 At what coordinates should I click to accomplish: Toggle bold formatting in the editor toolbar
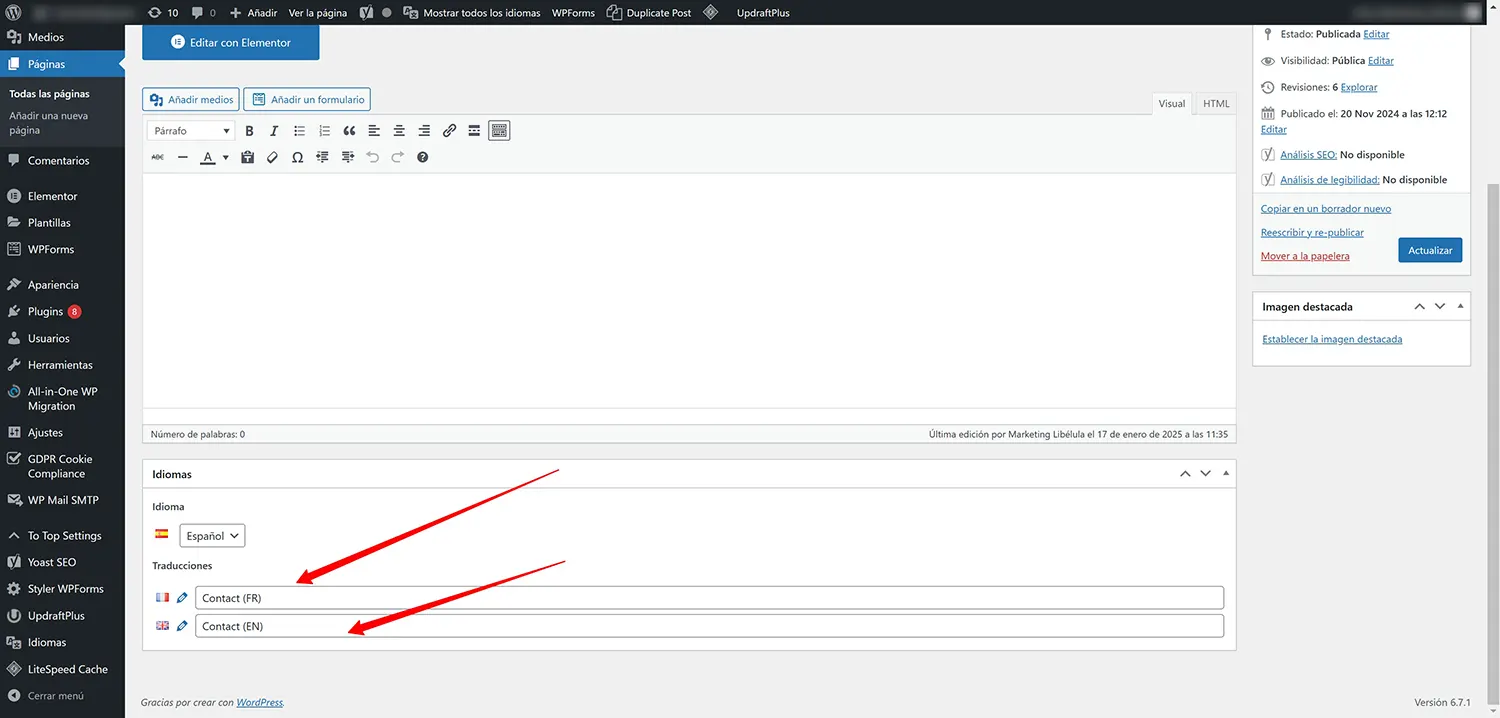(249, 131)
